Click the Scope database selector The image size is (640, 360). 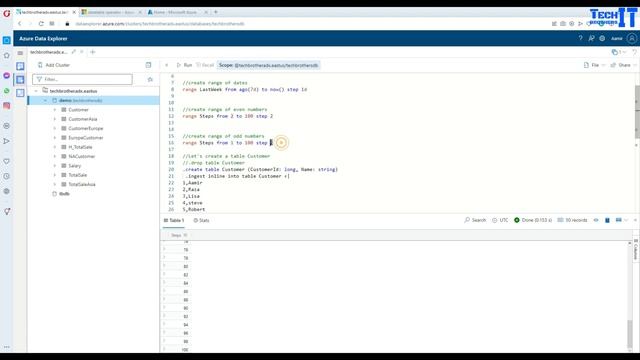269,65
